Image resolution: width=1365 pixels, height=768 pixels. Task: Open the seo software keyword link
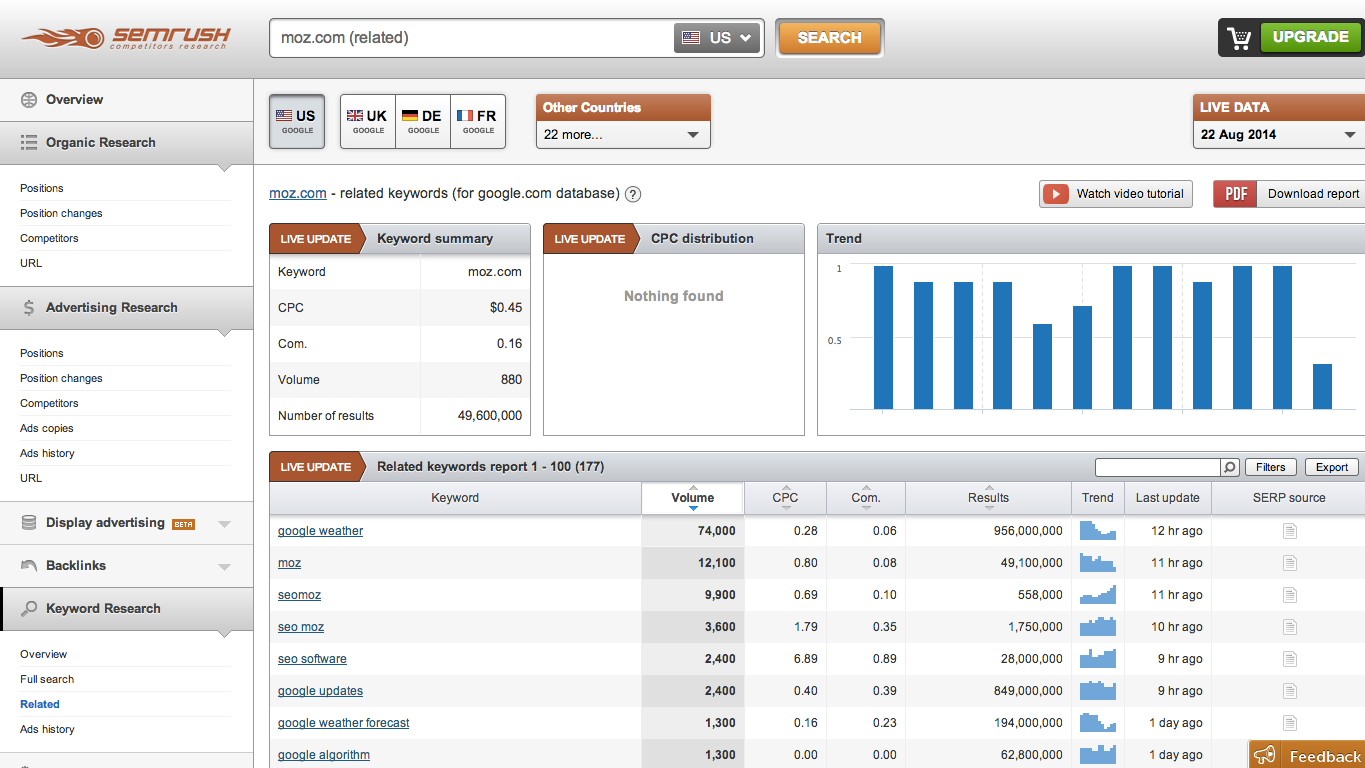tap(312, 659)
